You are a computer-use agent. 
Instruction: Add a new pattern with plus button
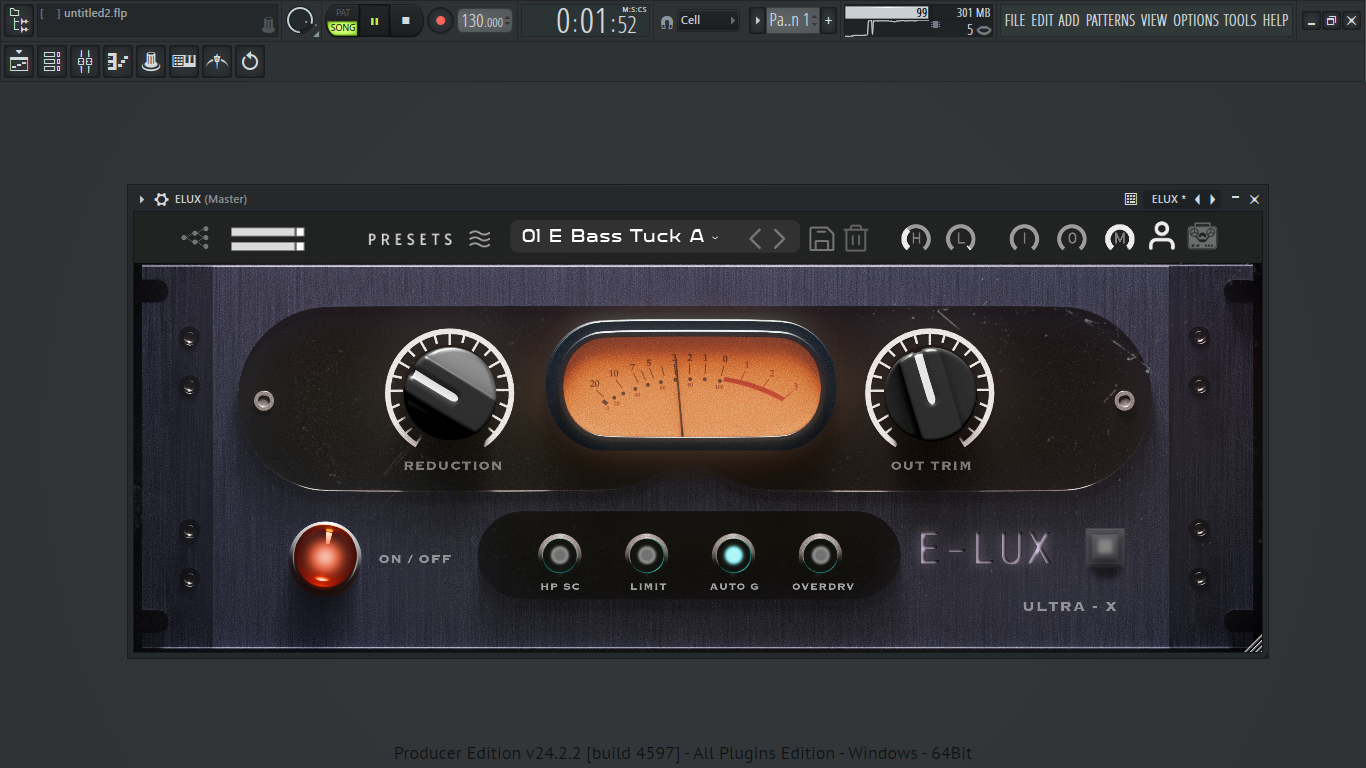(828, 20)
